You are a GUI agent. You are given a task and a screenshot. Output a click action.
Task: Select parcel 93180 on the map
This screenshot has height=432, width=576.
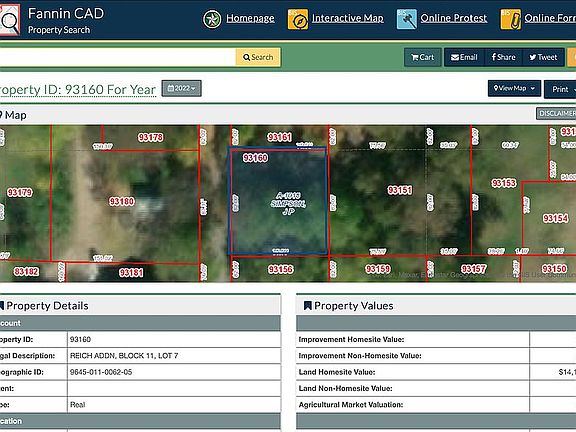click(122, 201)
